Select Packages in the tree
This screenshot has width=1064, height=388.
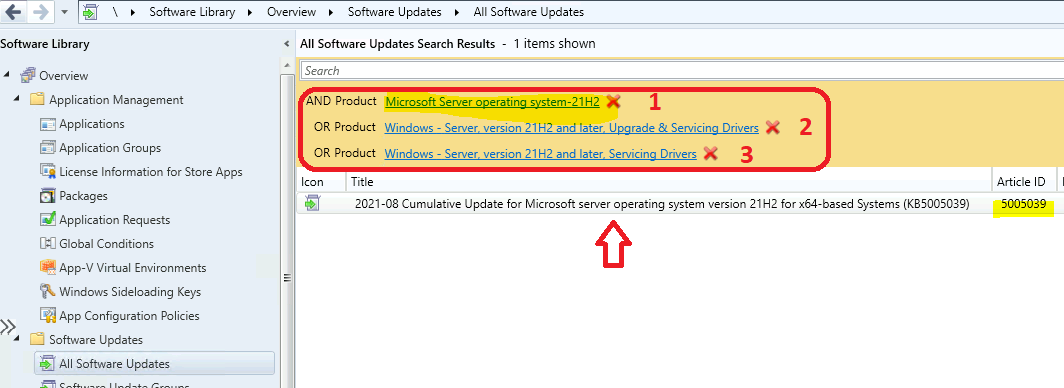83,196
